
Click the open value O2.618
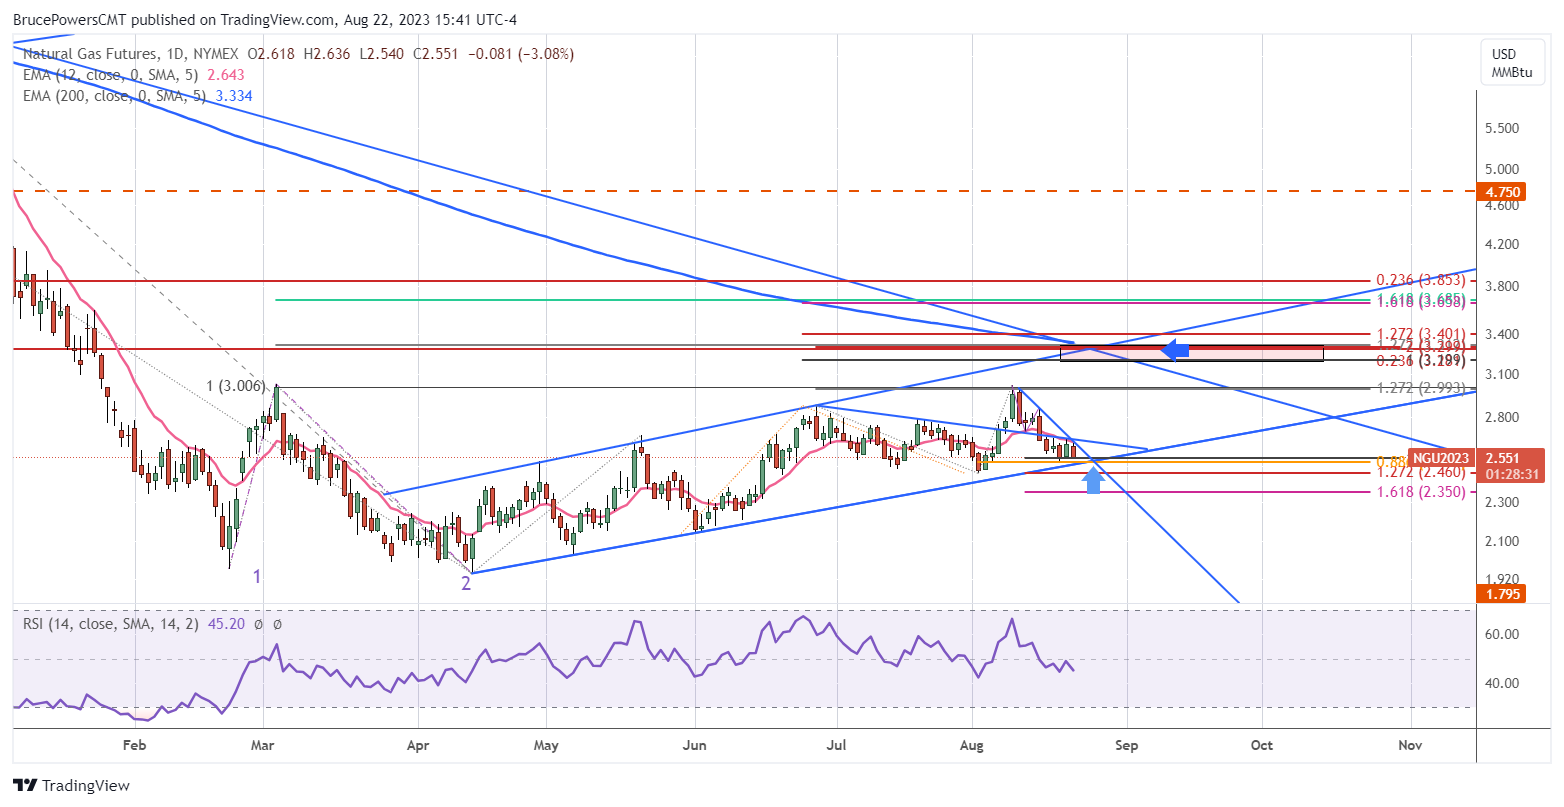(271, 54)
